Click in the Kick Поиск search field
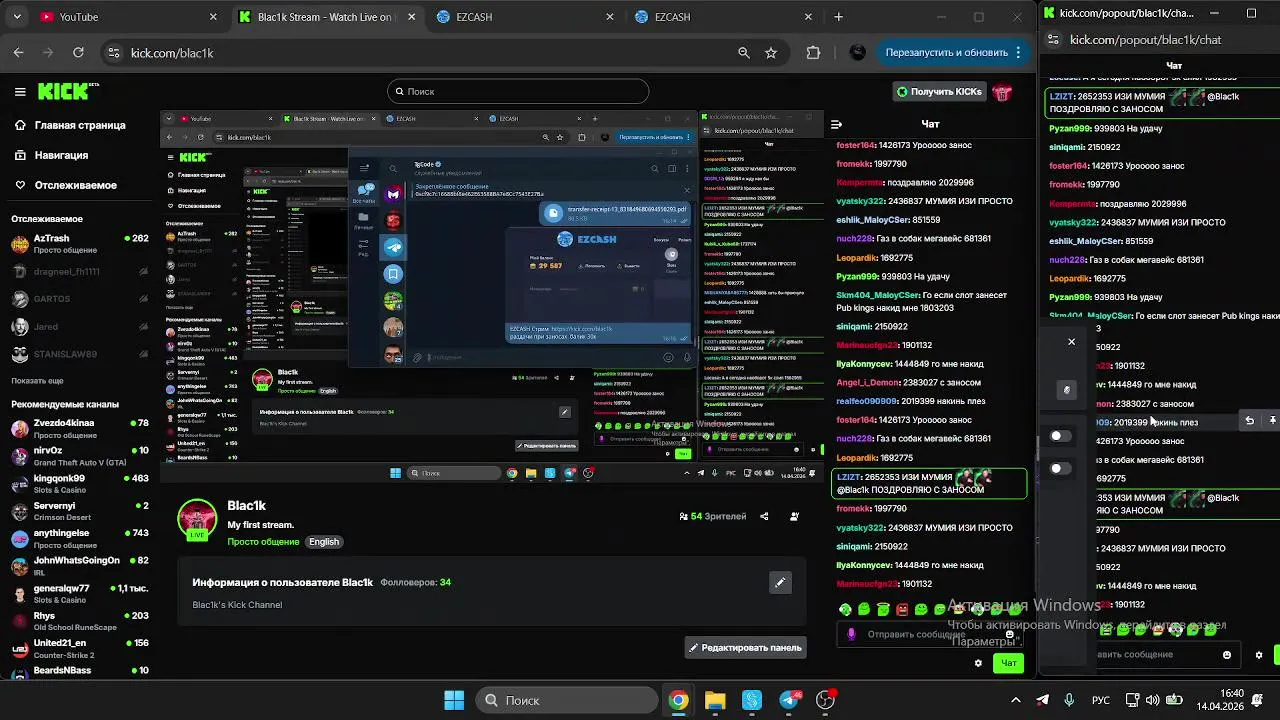This screenshot has width=1280, height=720. coord(517,91)
